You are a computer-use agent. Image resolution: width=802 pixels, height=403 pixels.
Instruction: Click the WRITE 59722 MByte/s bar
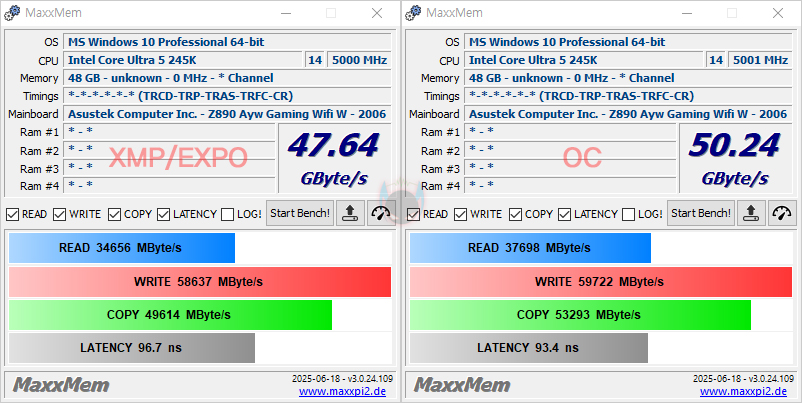[600, 282]
